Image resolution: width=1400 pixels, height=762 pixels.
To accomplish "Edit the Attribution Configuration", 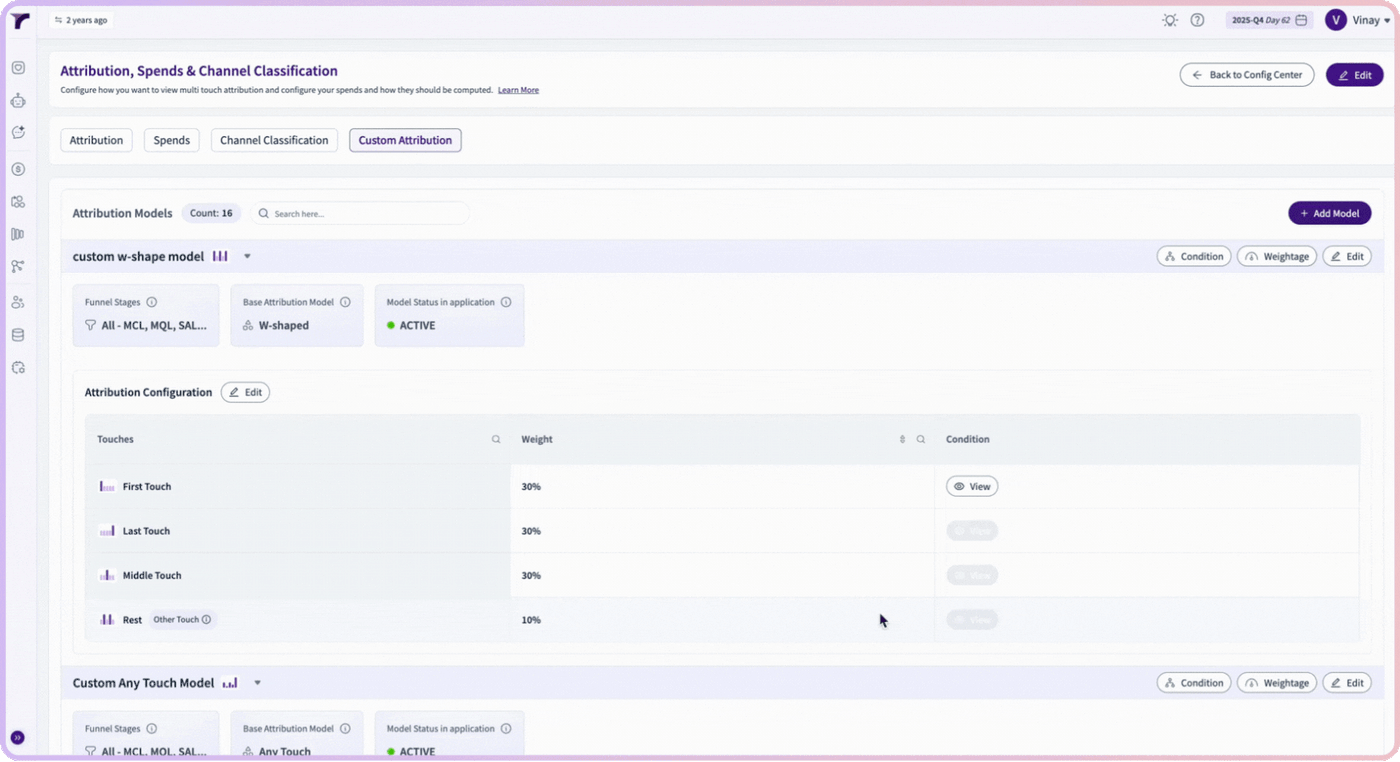I will 245,392.
